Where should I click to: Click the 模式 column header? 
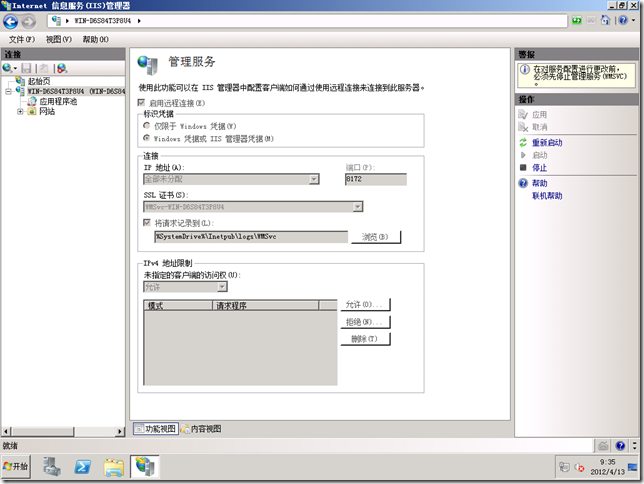point(178,305)
